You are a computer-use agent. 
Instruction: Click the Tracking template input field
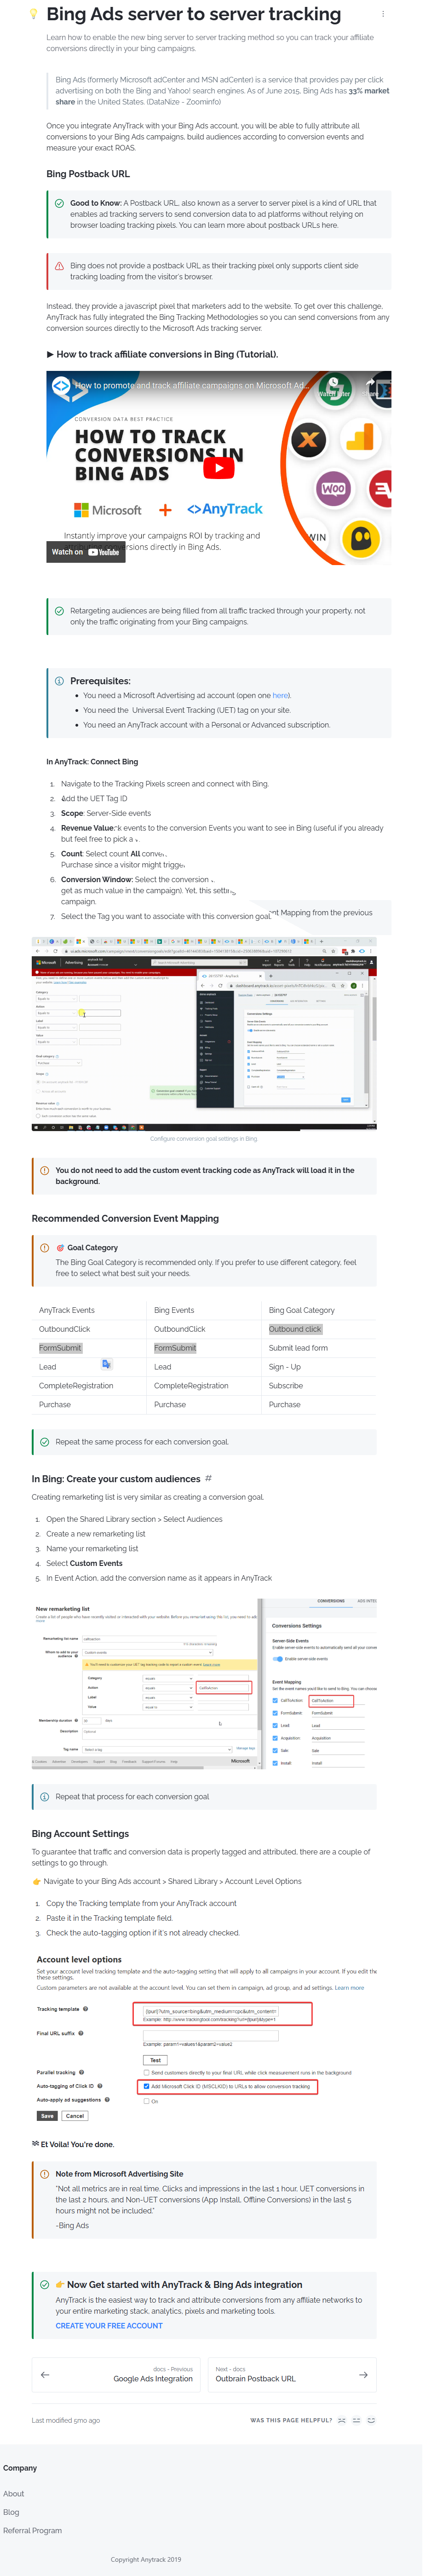point(210,2011)
